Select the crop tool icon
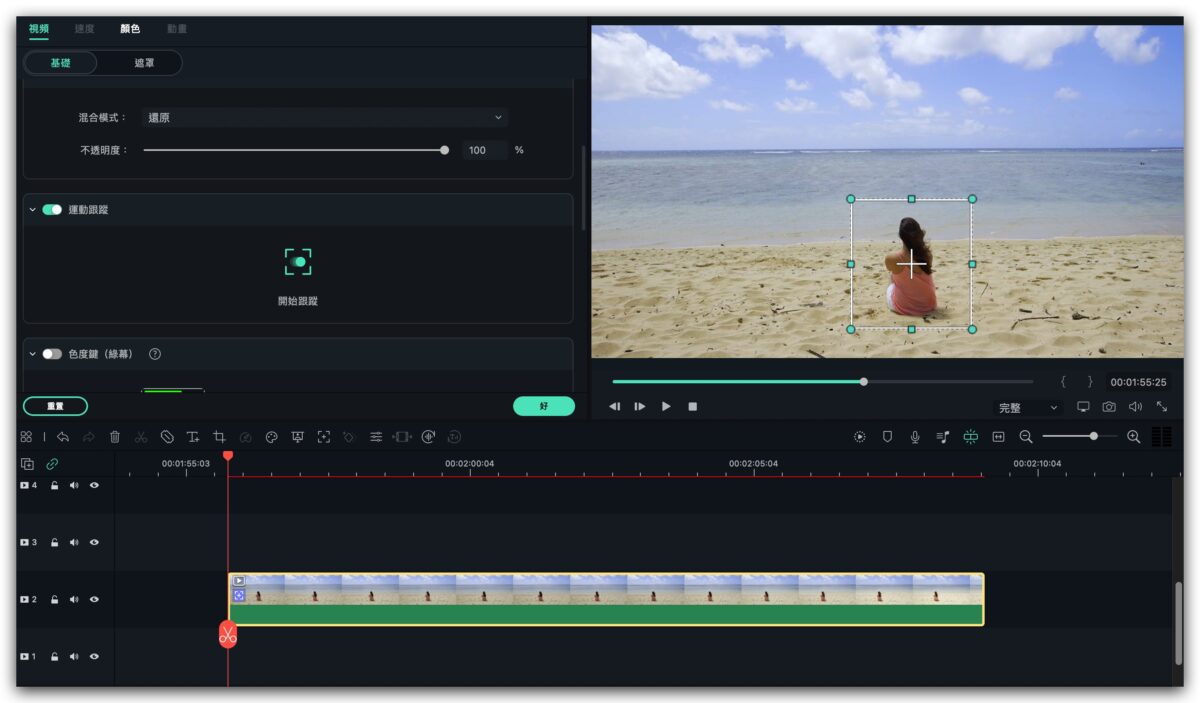The height and width of the screenshot is (703, 1200). (219, 437)
